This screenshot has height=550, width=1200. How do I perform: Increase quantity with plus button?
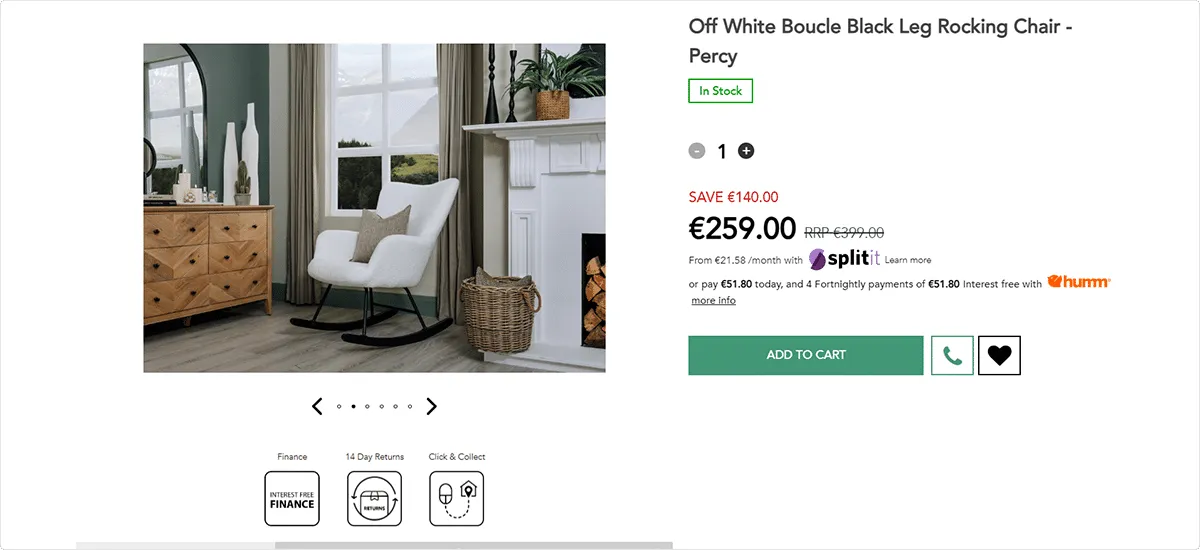(x=746, y=151)
